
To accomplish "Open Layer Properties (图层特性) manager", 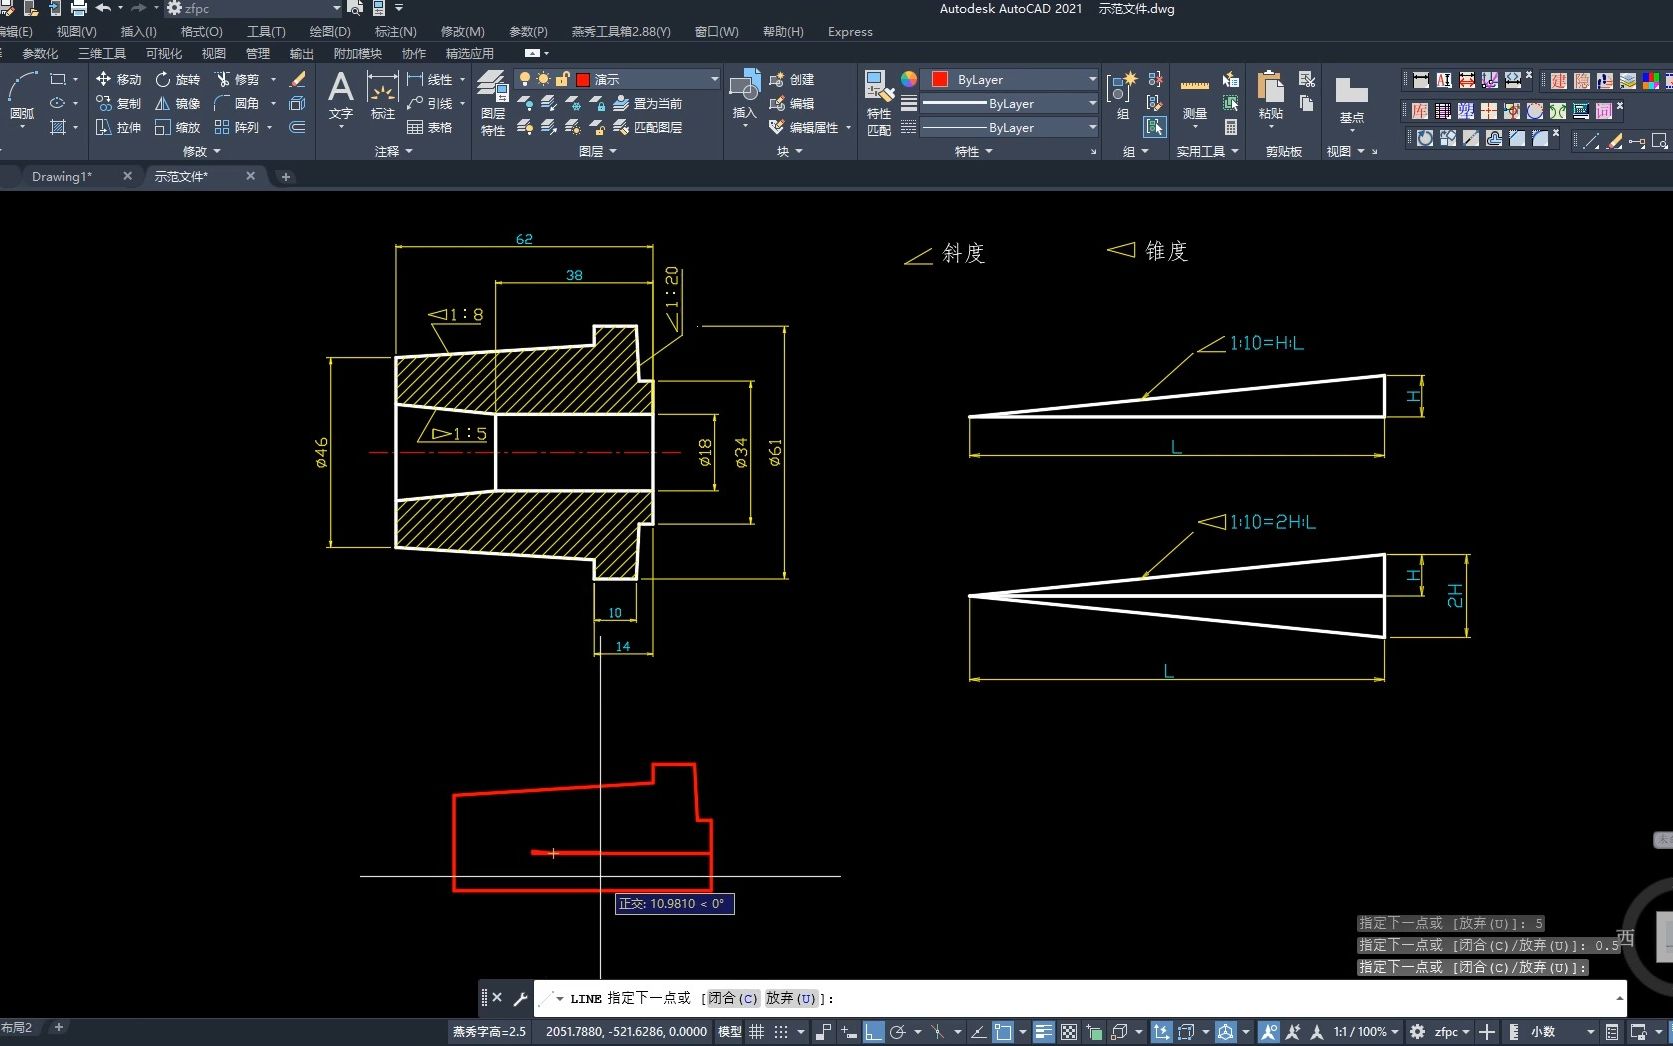I will [x=492, y=104].
